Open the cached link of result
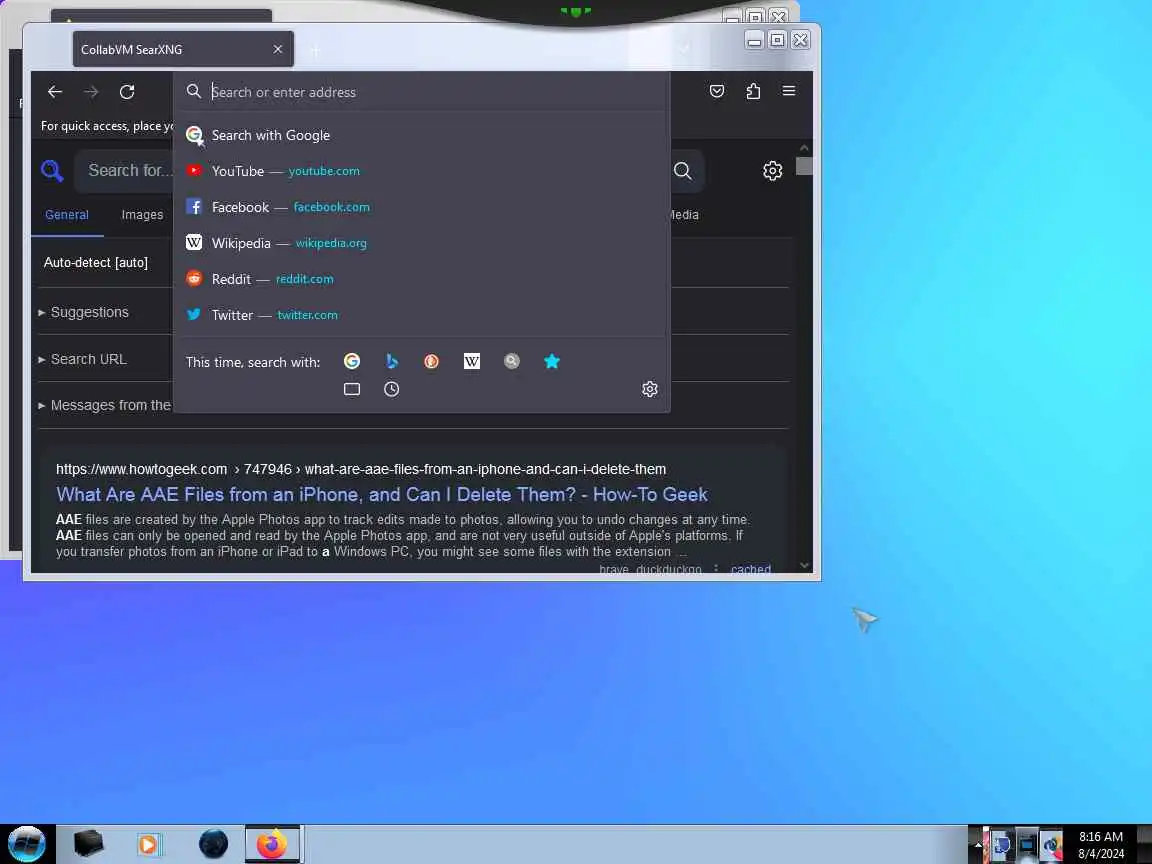The height and width of the screenshot is (864, 1152). pyautogui.click(x=750, y=569)
